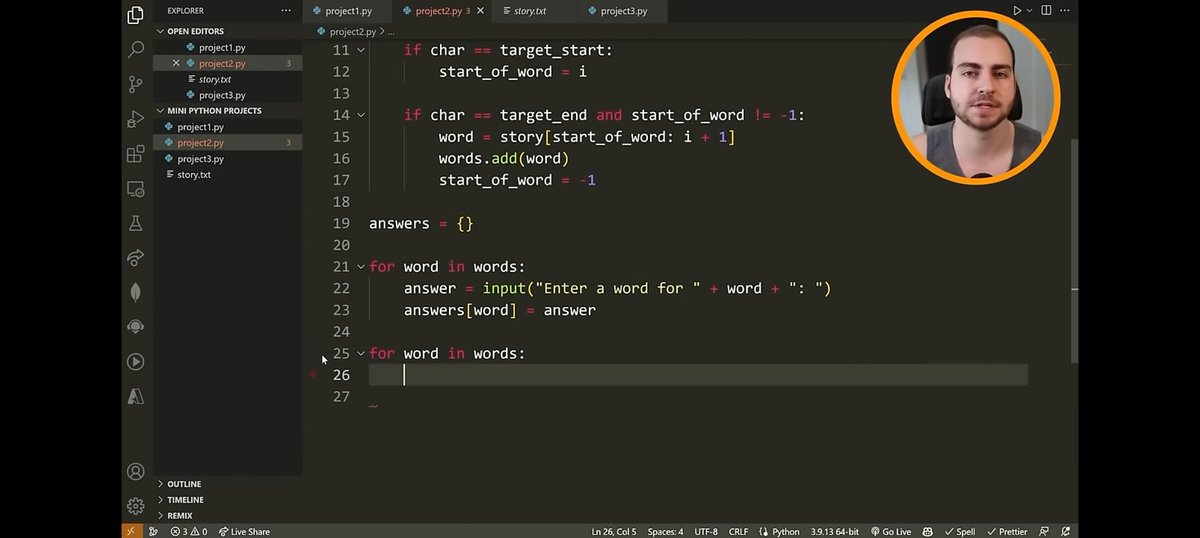Open the GitHub octocat view icon
This screenshot has width=1200, height=538.
pos(136,327)
